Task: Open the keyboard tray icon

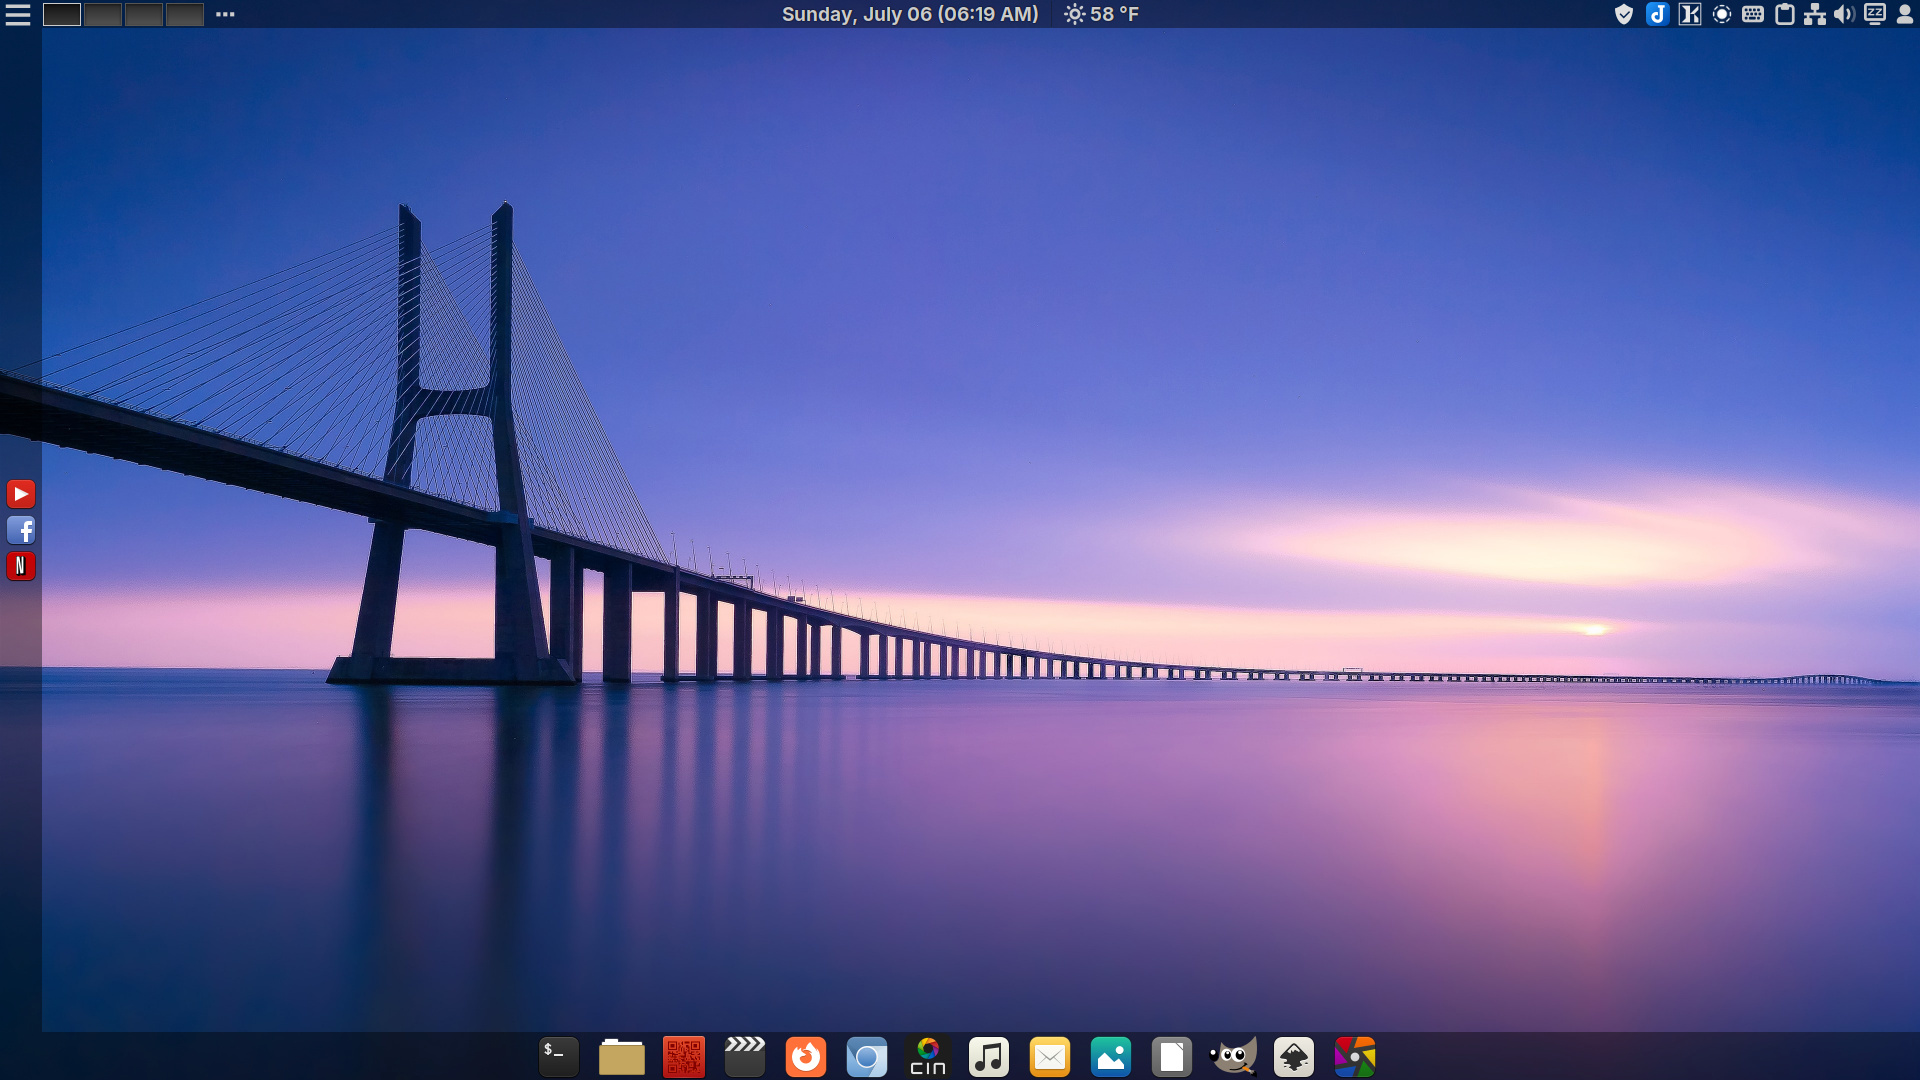Action: point(1753,14)
